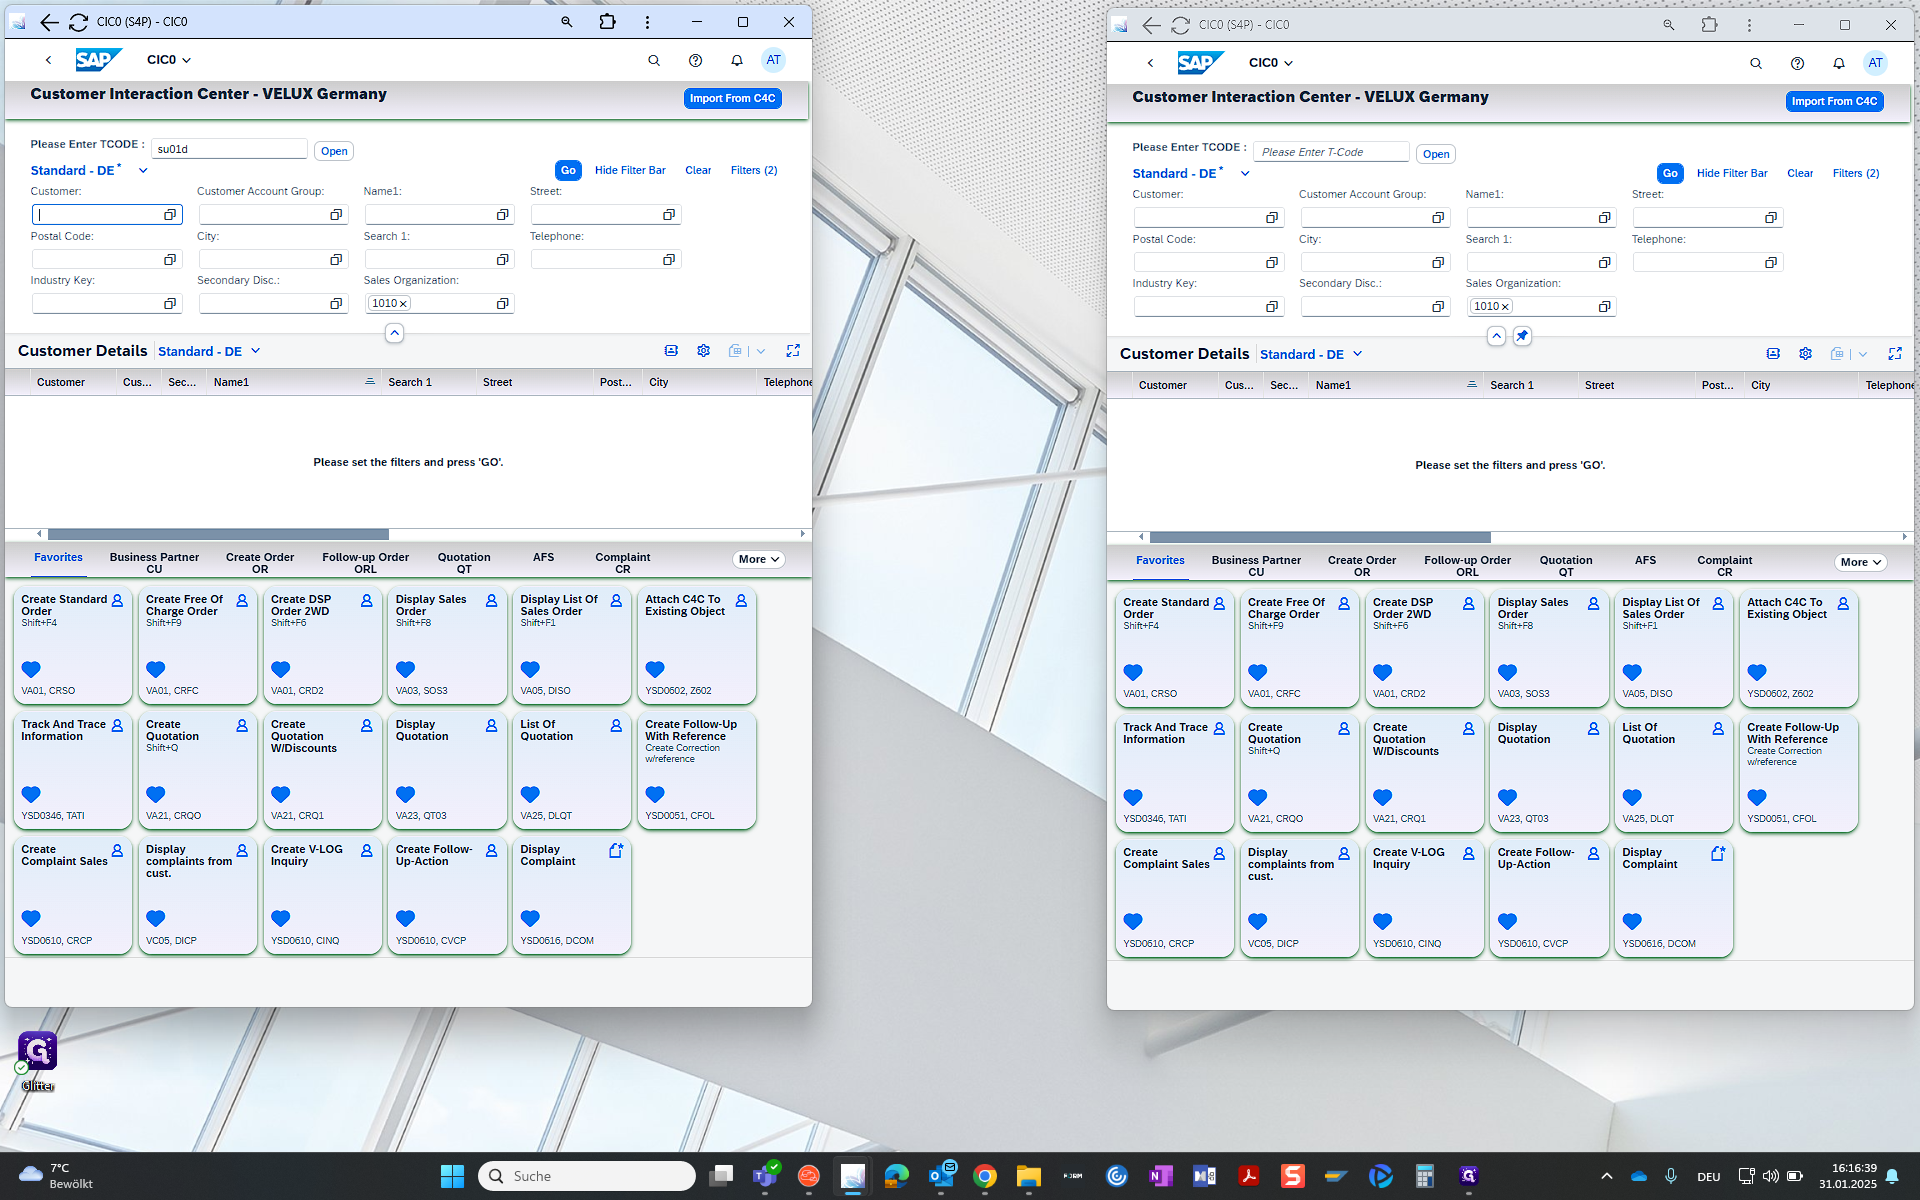The image size is (1920, 1200).
Task: Open Standard - DE filter variant dropdown, right
Action: [x=1245, y=174]
